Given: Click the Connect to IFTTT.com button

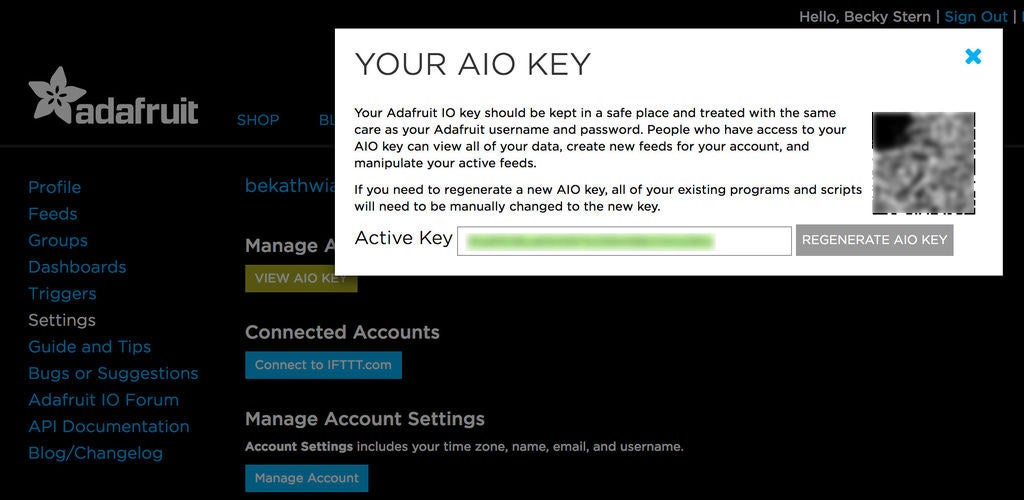Looking at the screenshot, I should coord(323,365).
